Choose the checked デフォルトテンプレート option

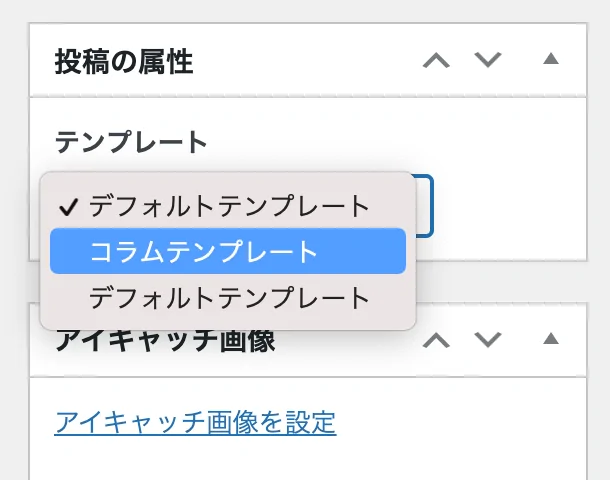[228, 206]
